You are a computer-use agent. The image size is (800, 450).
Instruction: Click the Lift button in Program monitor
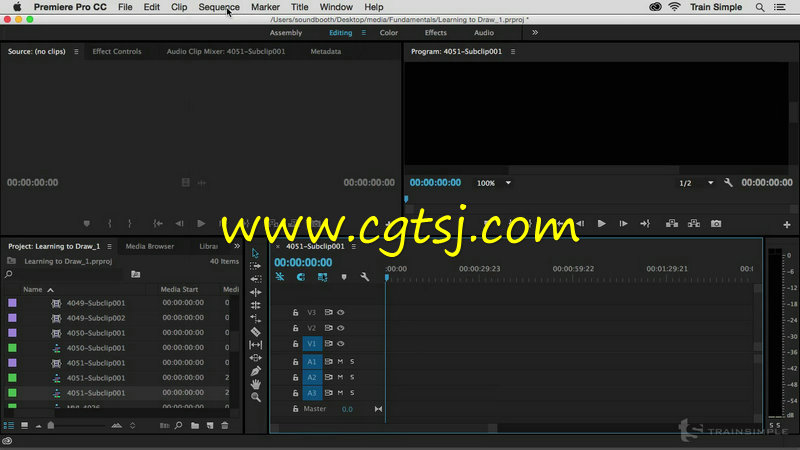click(672, 223)
